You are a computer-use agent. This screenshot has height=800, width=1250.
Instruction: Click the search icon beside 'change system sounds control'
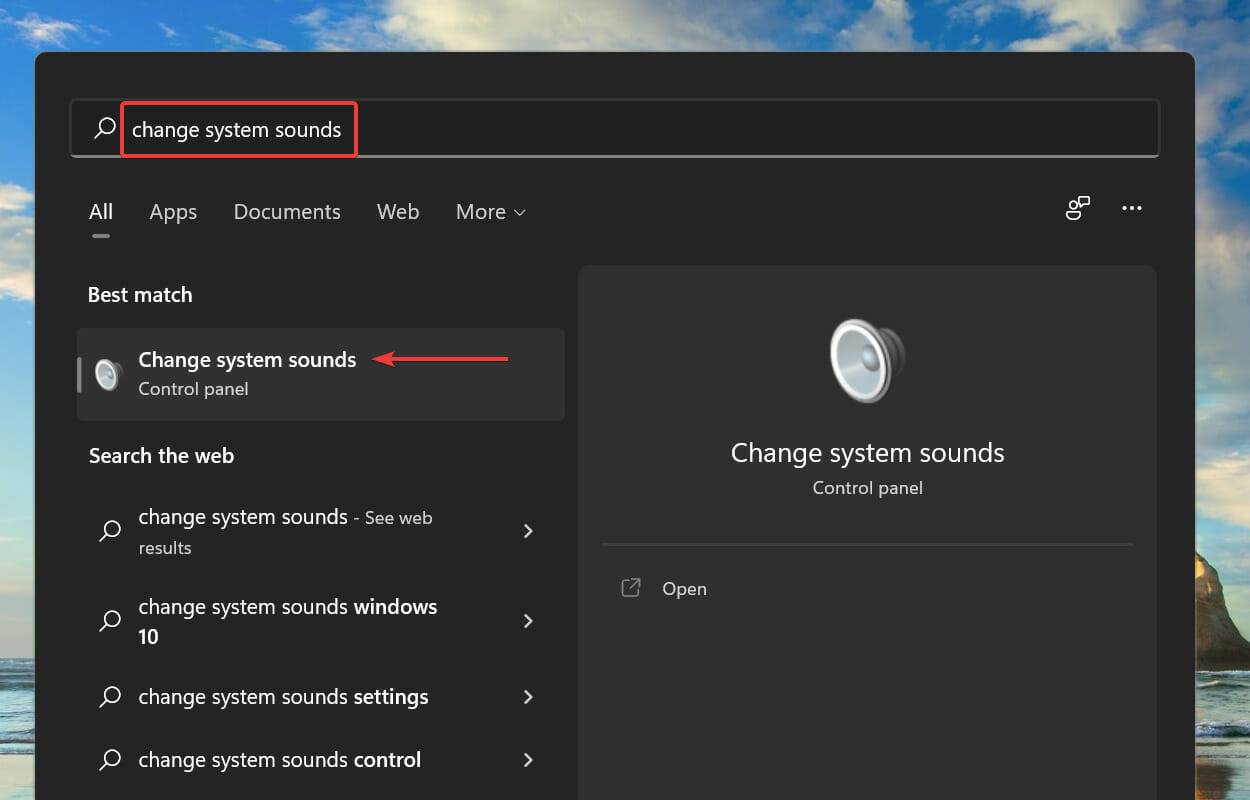point(110,760)
